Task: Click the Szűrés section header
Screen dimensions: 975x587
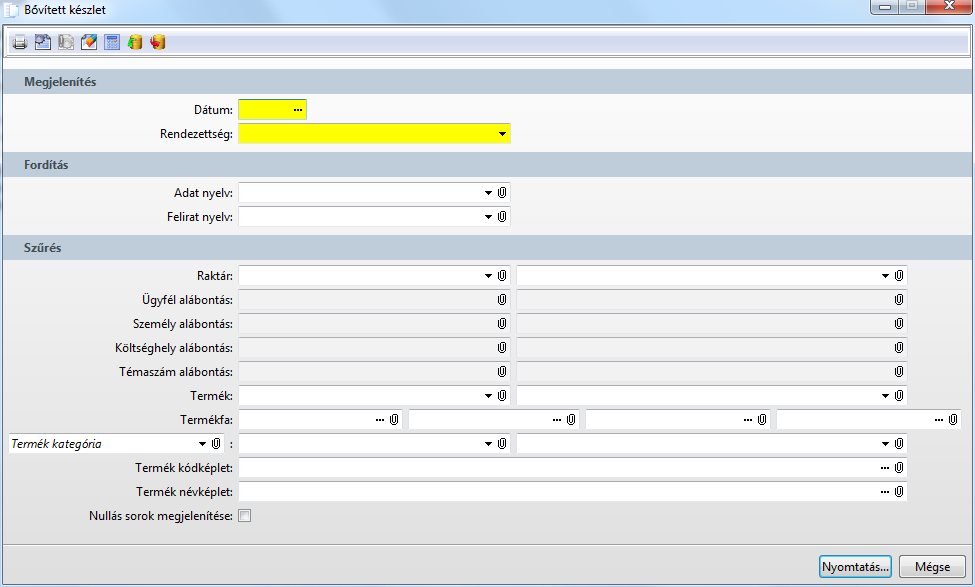Action: pos(488,247)
